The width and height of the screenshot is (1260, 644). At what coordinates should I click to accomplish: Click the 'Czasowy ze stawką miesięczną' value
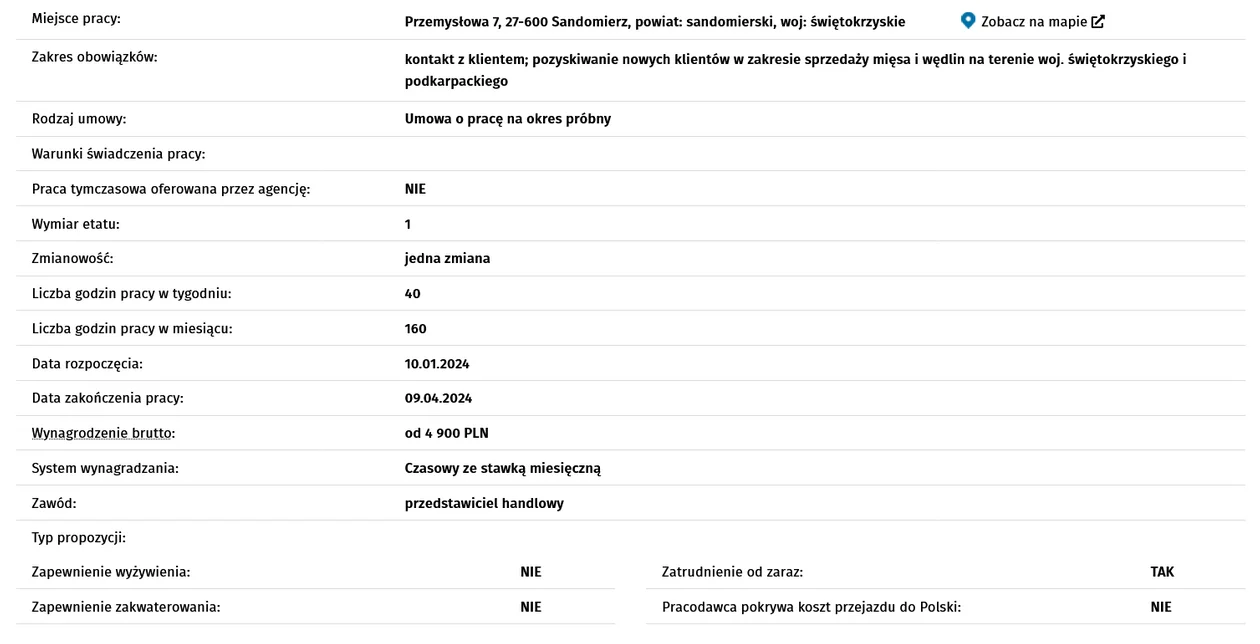503,468
